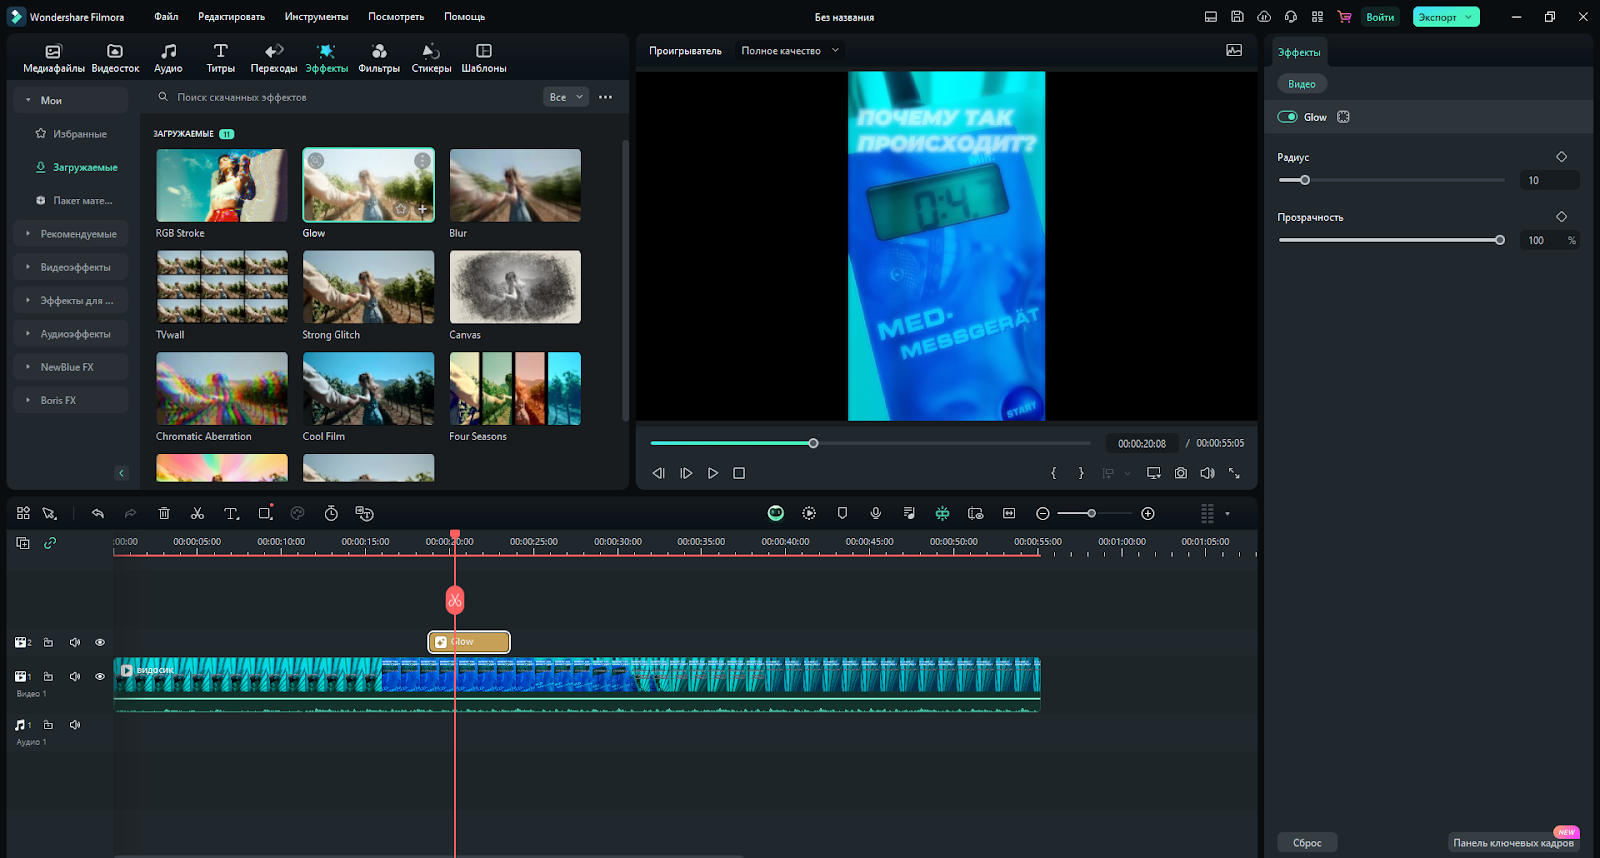
Task: Hide track 2 with its eye icon
Action: click(x=100, y=642)
